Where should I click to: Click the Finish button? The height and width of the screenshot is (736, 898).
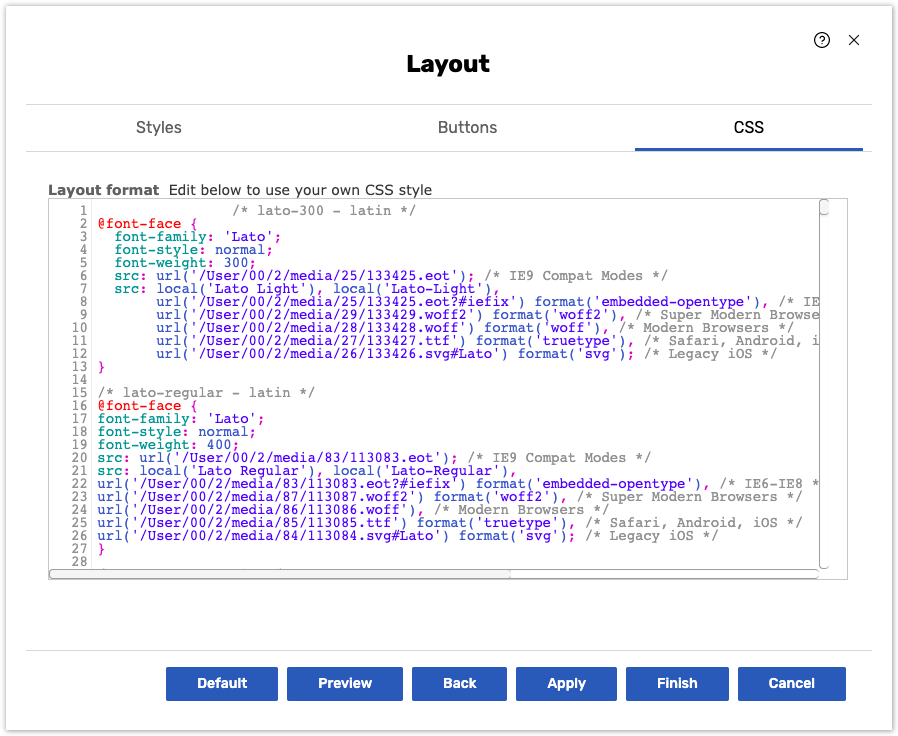click(677, 683)
